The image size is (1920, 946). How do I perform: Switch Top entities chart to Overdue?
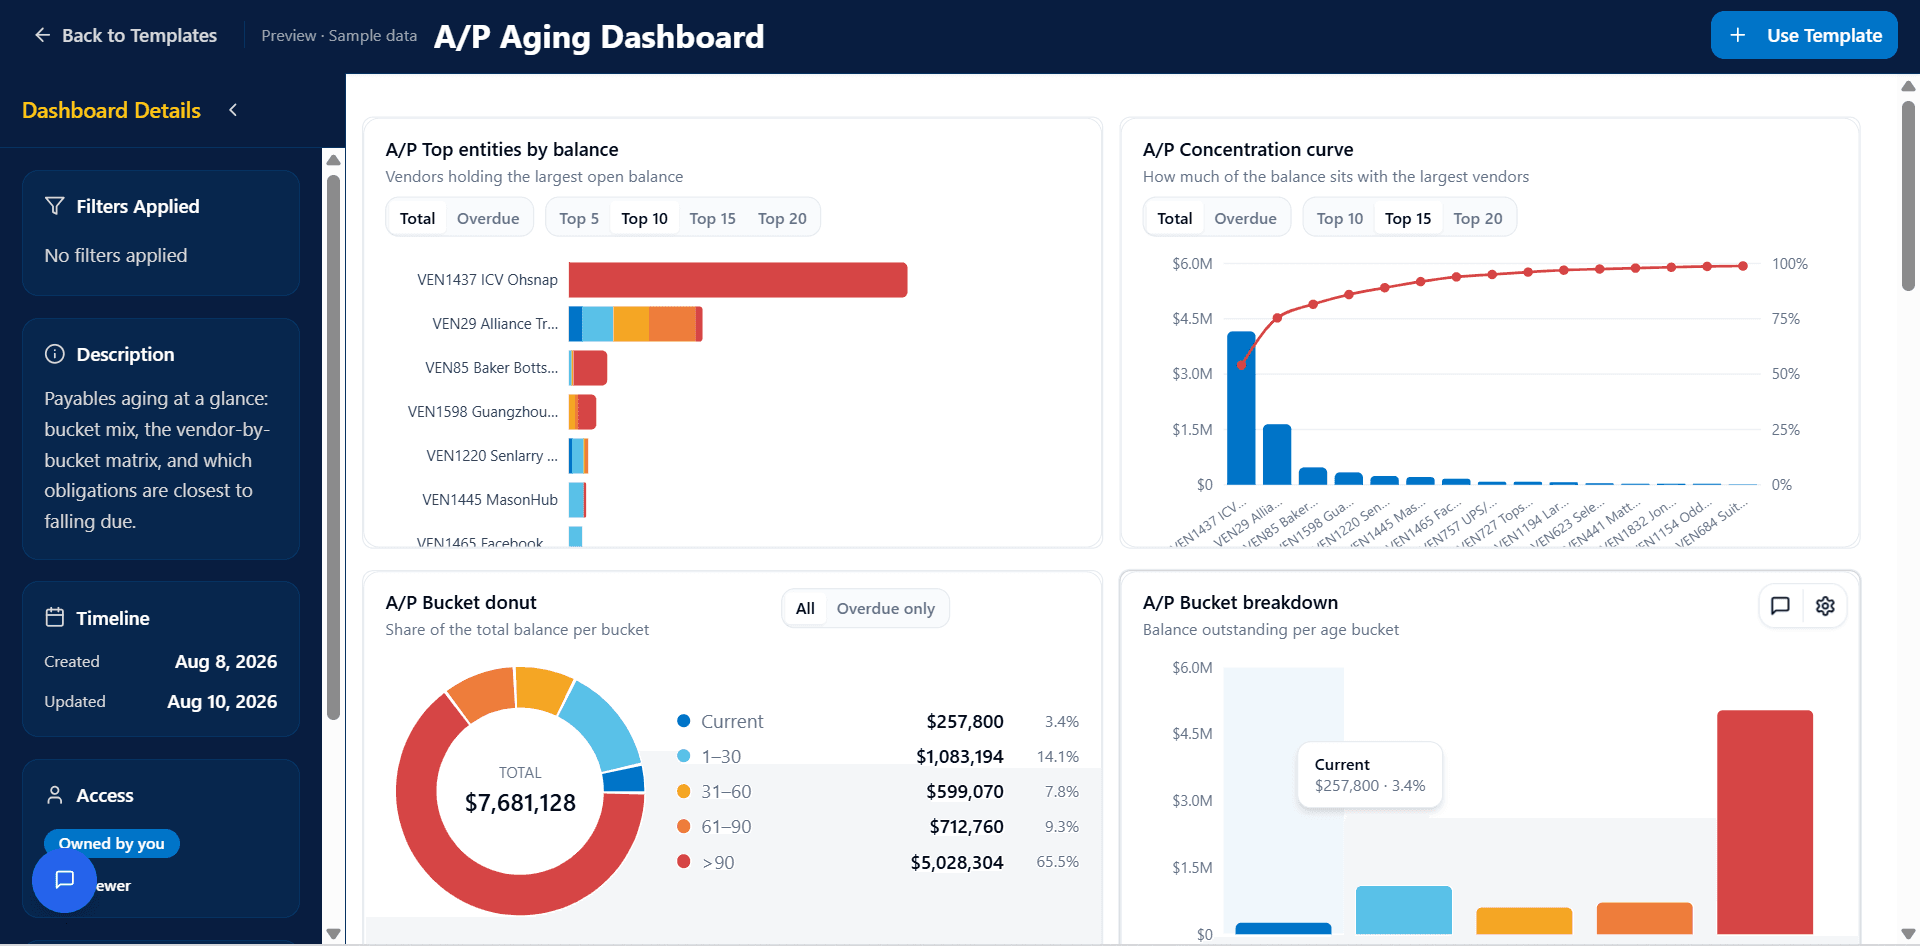pos(488,218)
